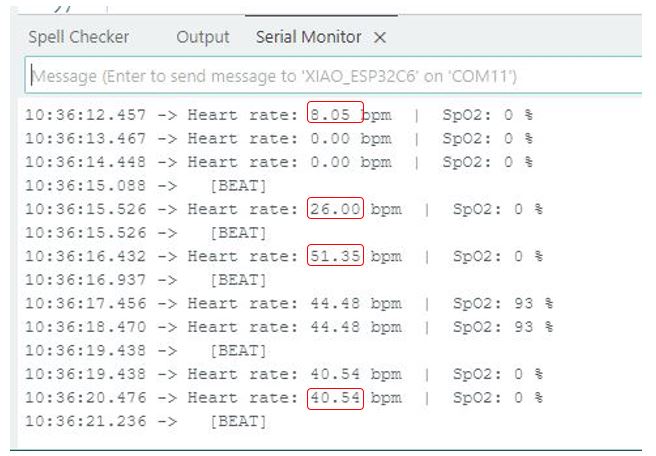
Task: Focus the serial message input field
Action: click(x=330, y=76)
